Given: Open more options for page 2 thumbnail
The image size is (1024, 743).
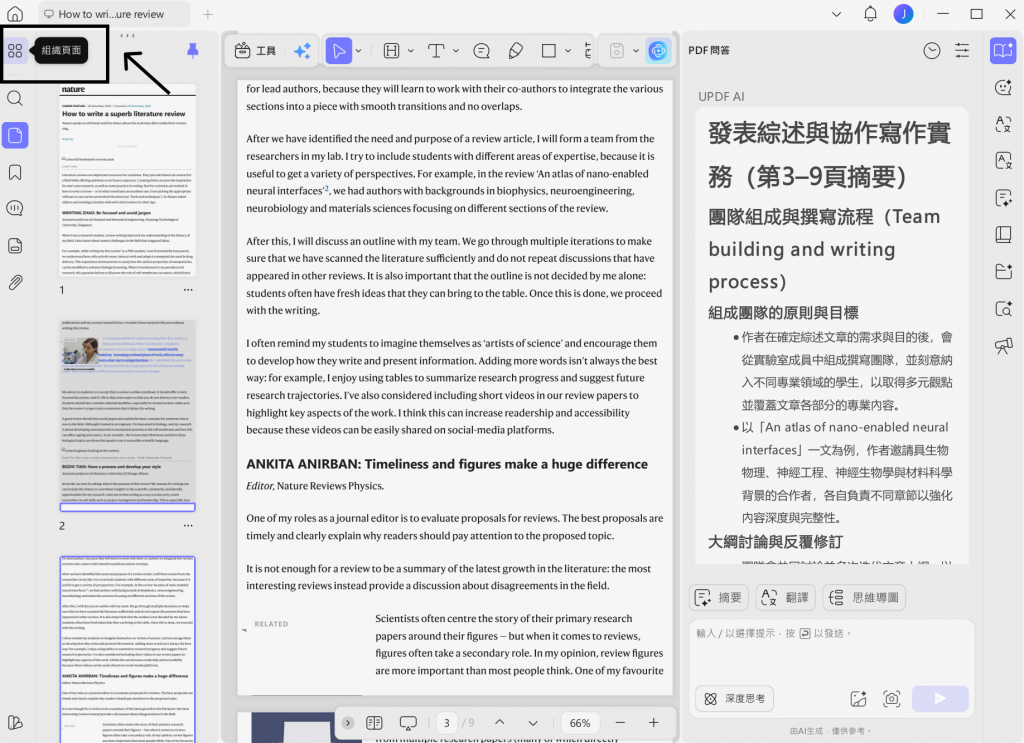Looking at the screenshot, I should (x=188, y=525).
